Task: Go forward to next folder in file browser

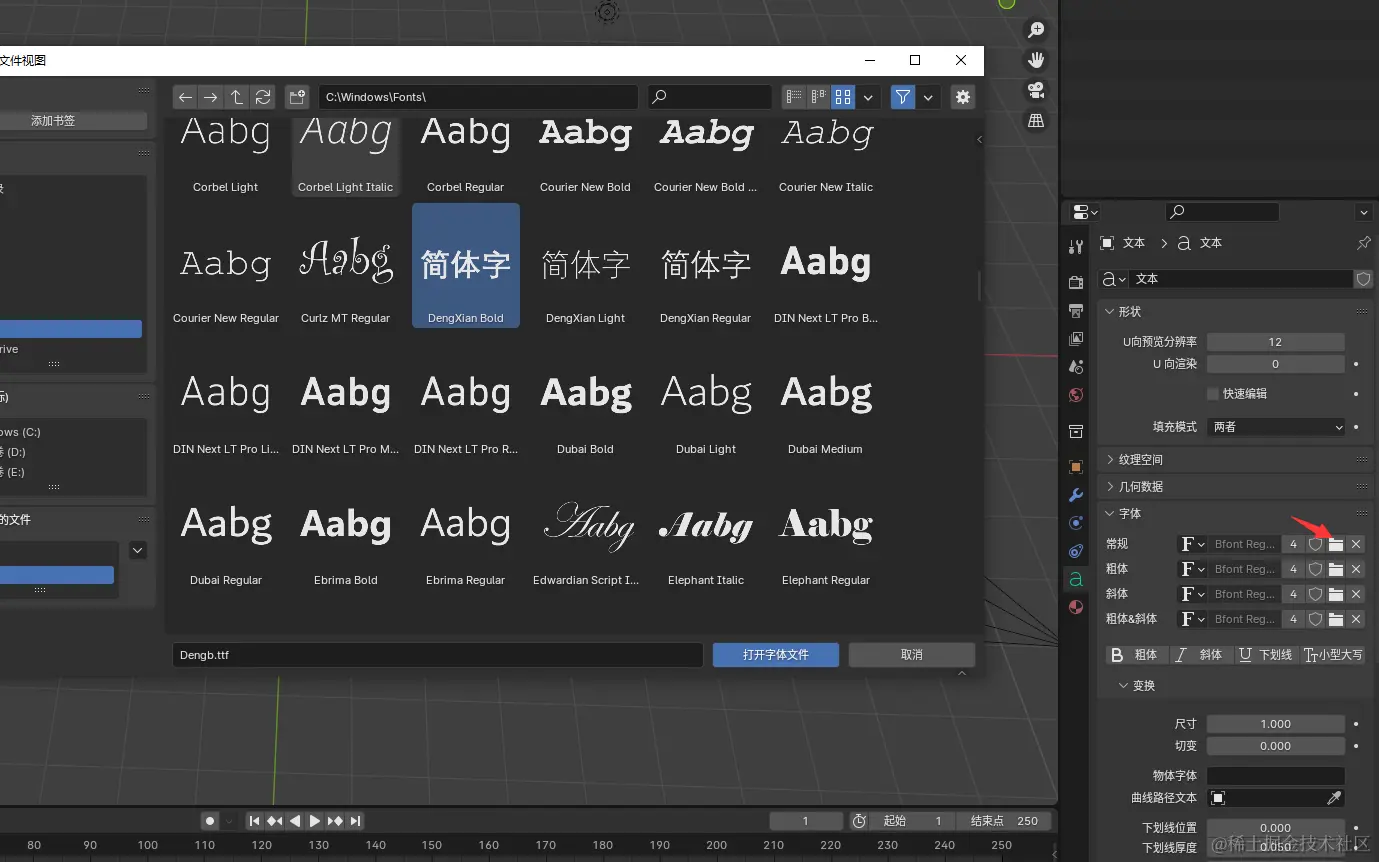Action: click(x=210, y=97)
